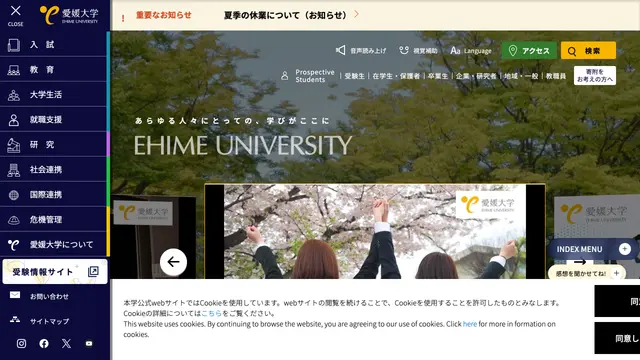Open the 就職支援 career support menu item
Screen dimensions: 640x360
coord(53,119)
